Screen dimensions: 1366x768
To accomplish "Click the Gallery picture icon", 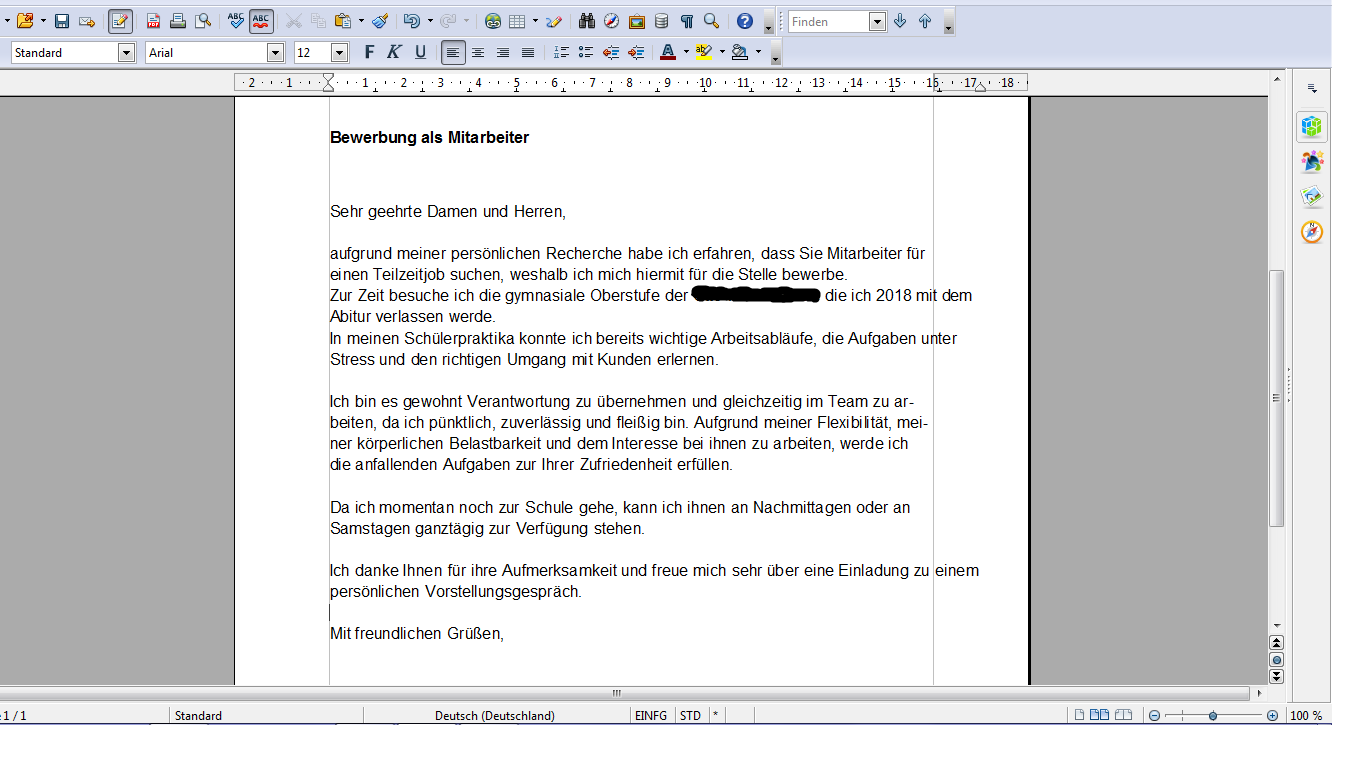I will tap(636, 21).
